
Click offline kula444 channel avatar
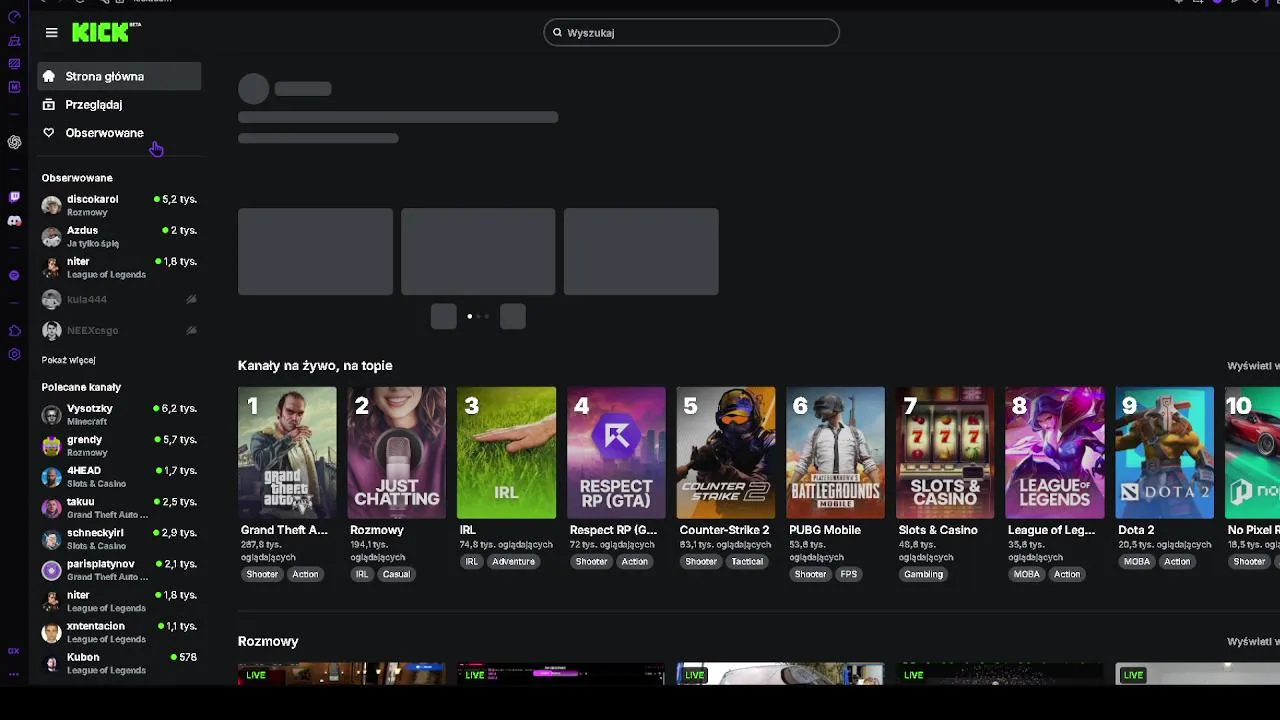tap(51, 299)
